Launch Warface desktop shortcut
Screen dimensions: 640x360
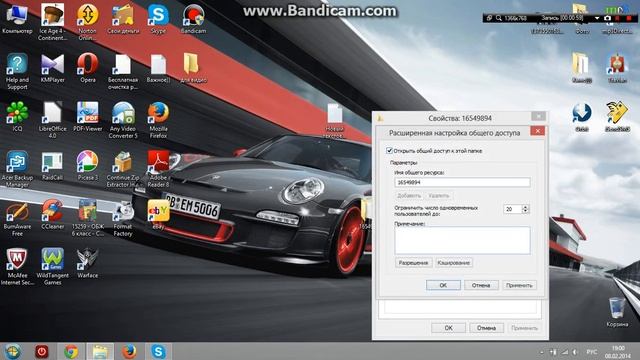[x=87, y=264]
